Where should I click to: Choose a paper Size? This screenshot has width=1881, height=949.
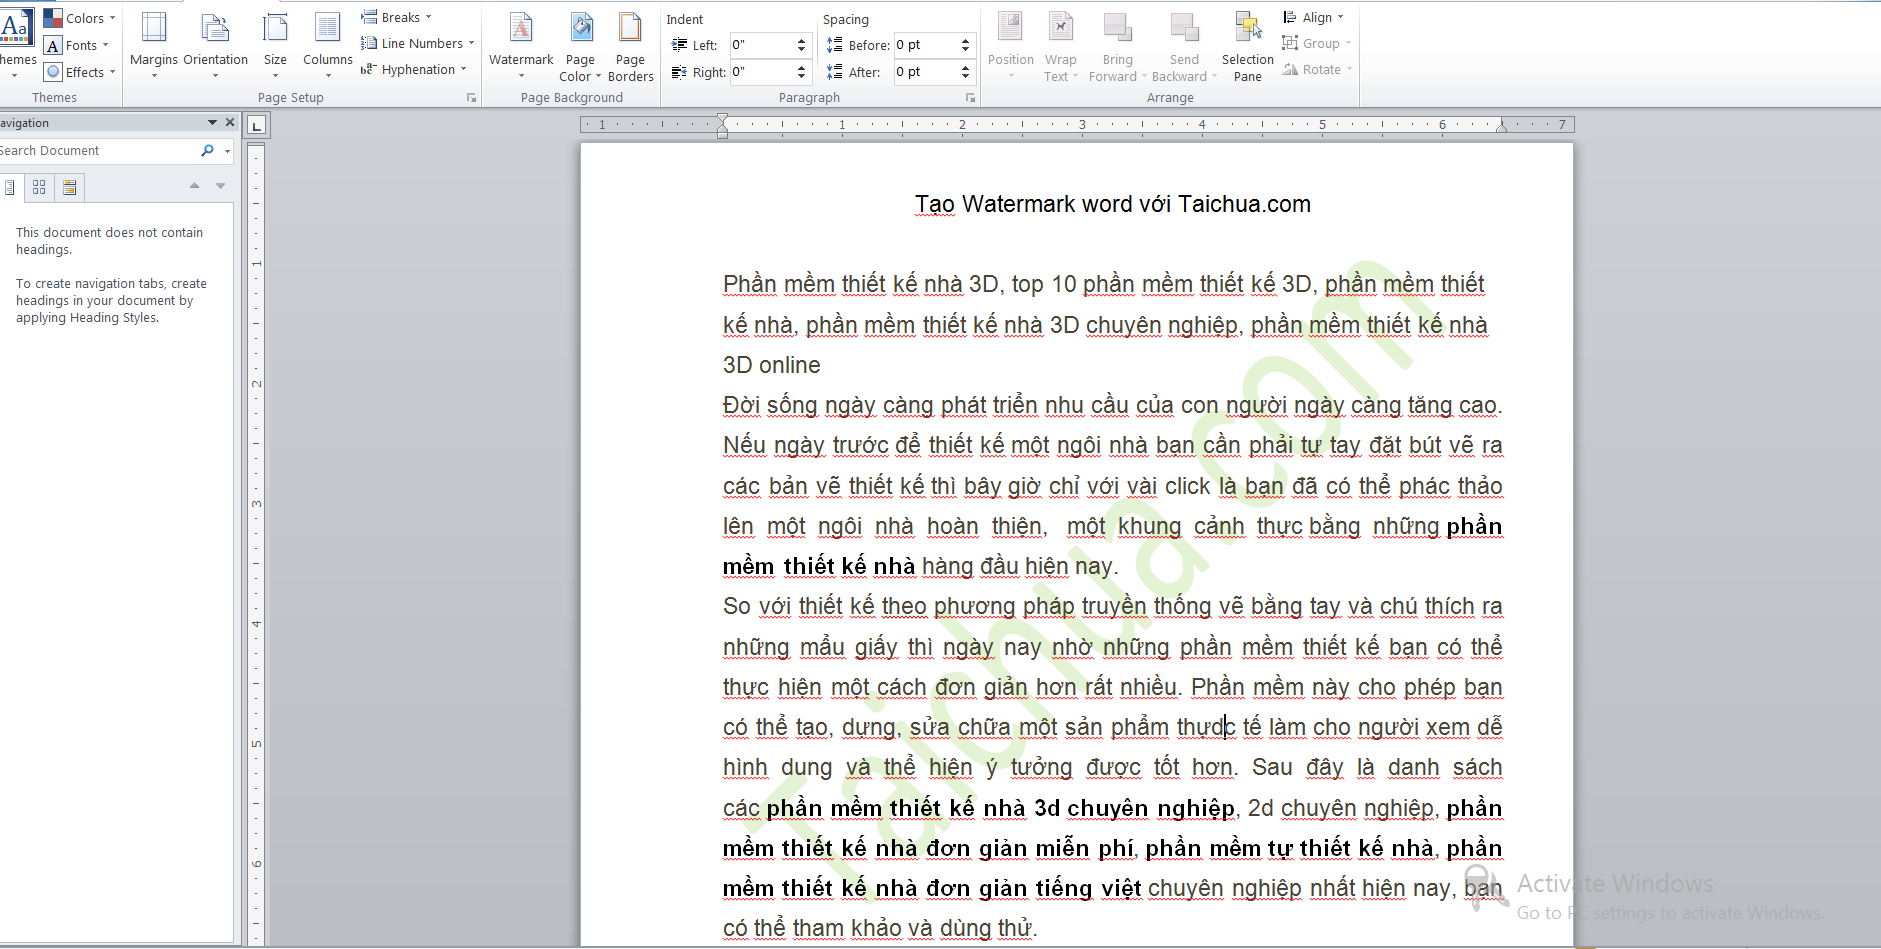[275, 45]
